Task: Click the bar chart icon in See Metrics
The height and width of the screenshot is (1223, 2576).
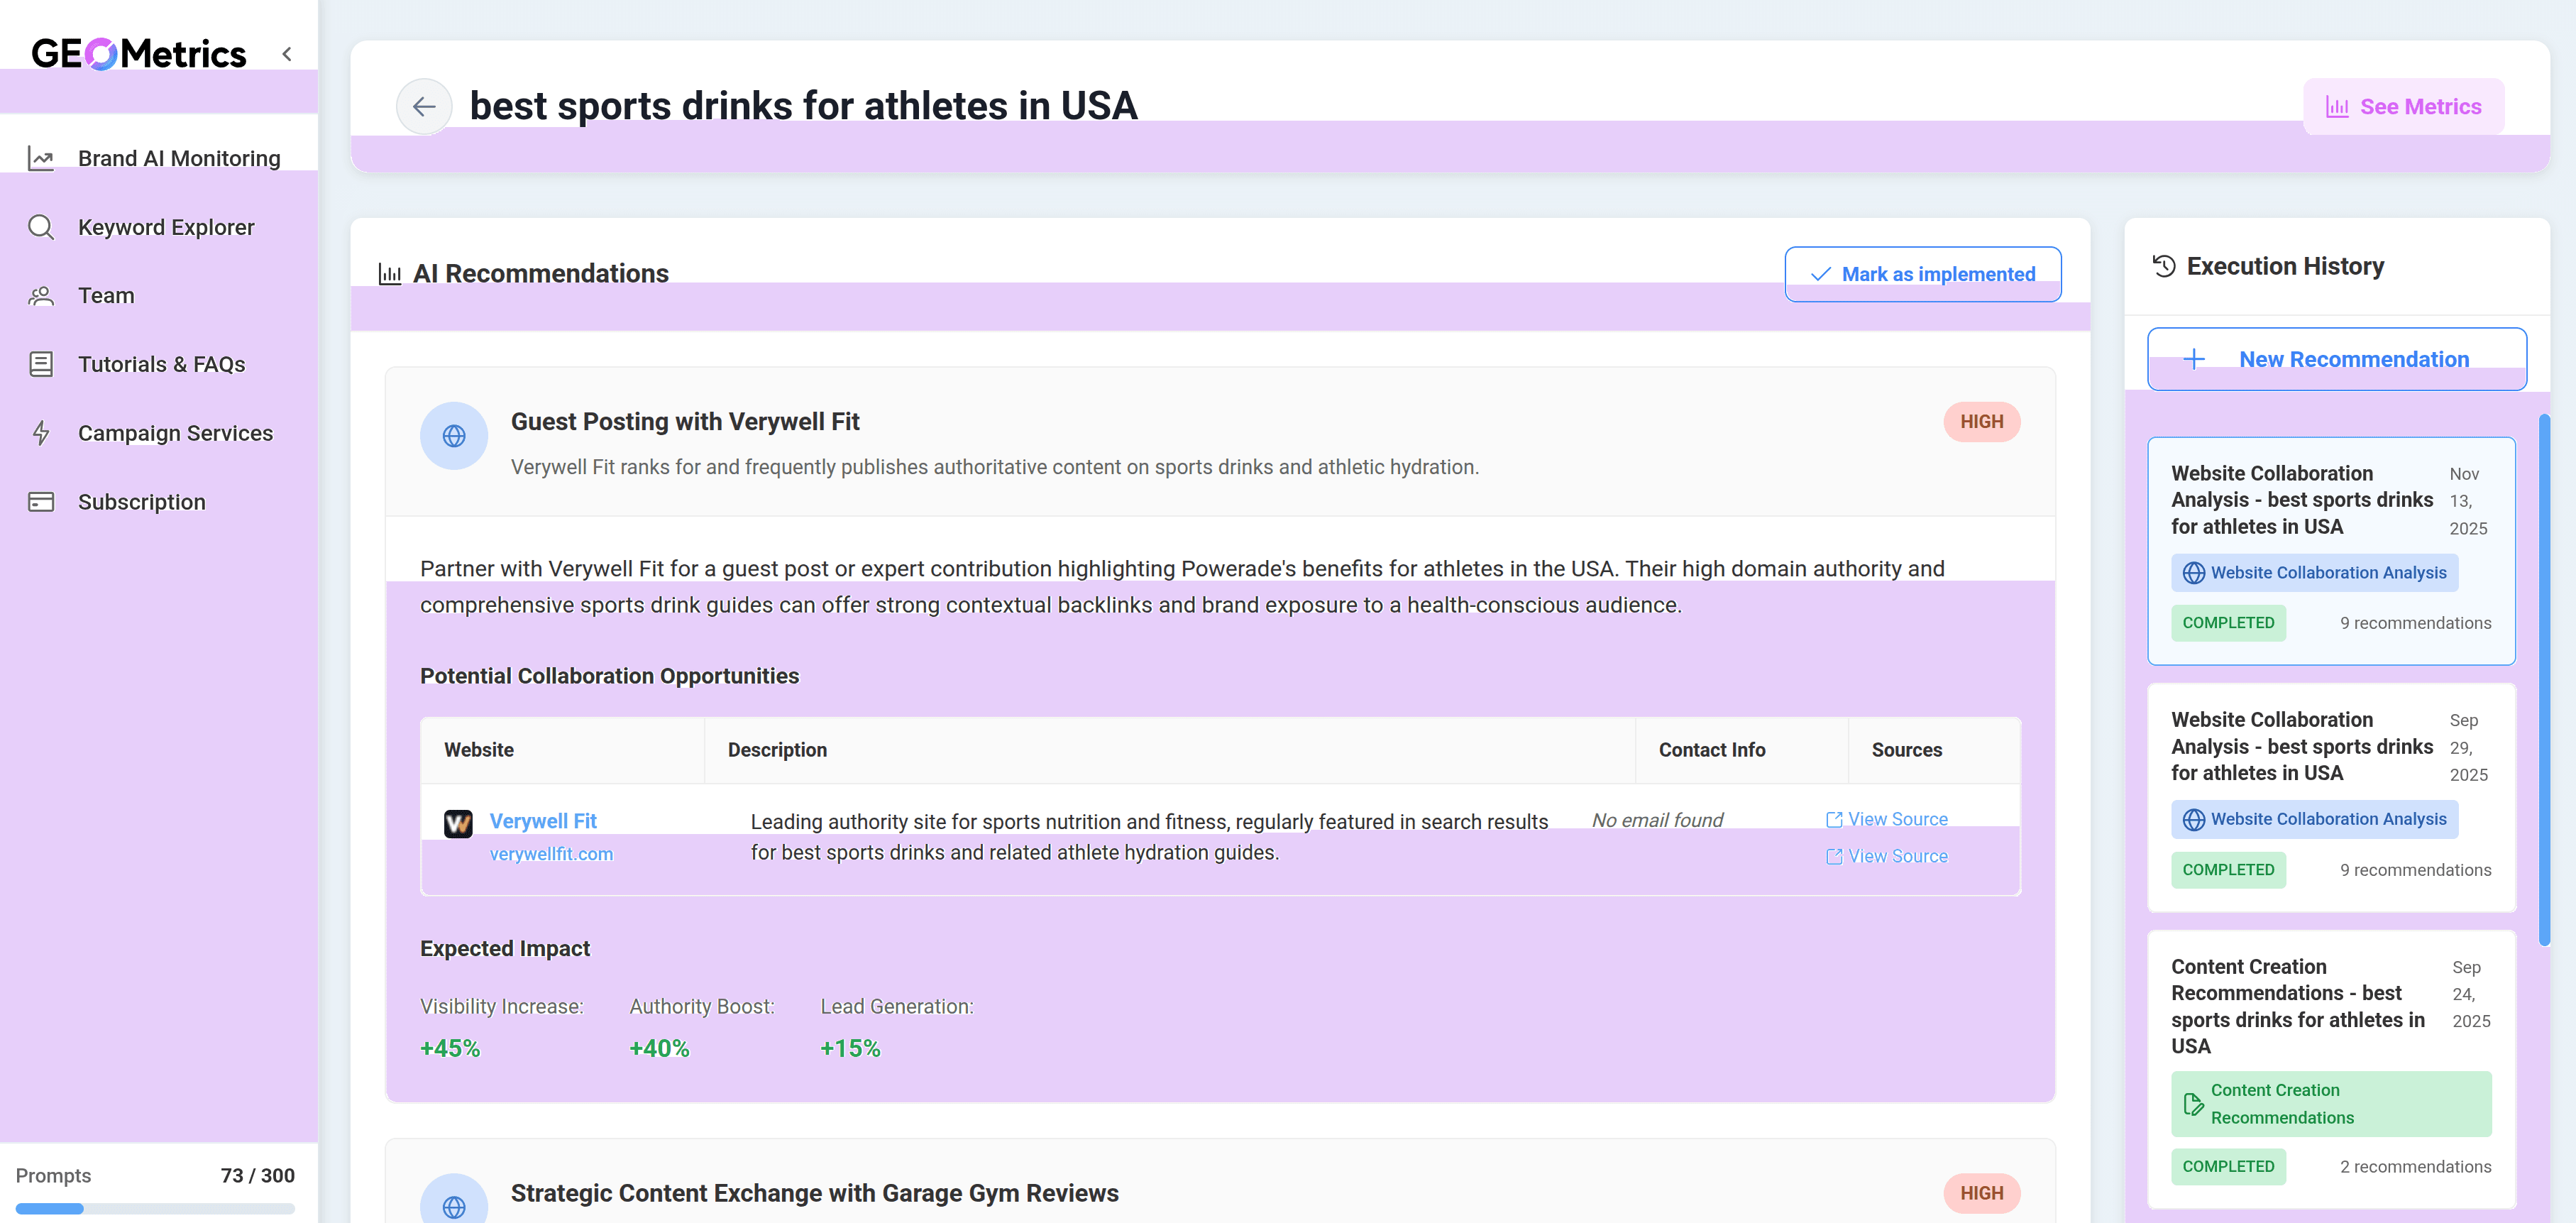Action: [2337, 107]
